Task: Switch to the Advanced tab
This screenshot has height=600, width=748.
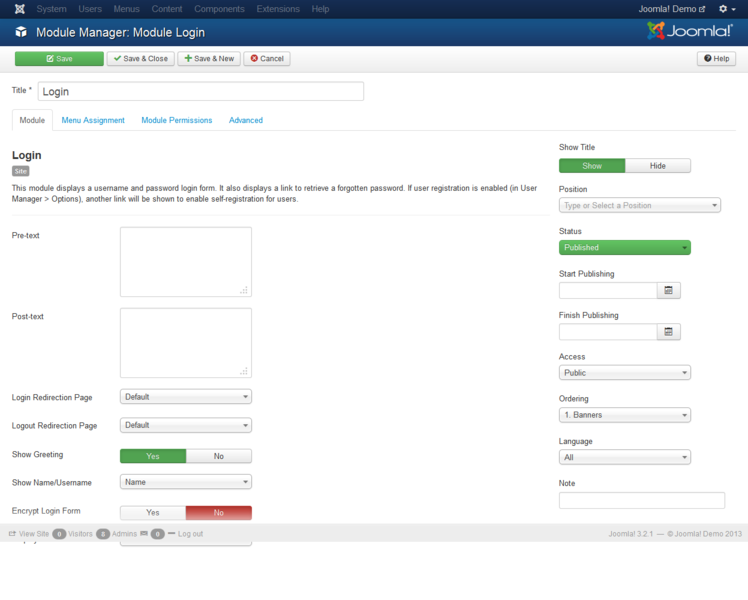Action: click(246, 120)
